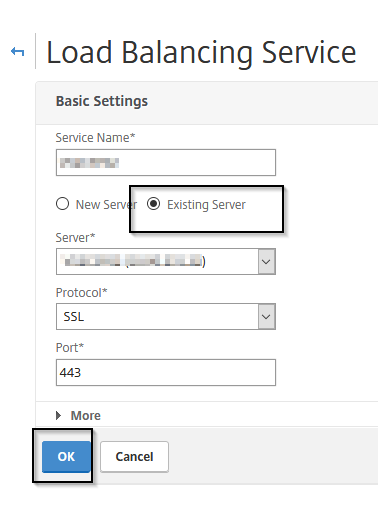Click the Service Name* label
Viewport: 378px width, 521px height.
95,138
